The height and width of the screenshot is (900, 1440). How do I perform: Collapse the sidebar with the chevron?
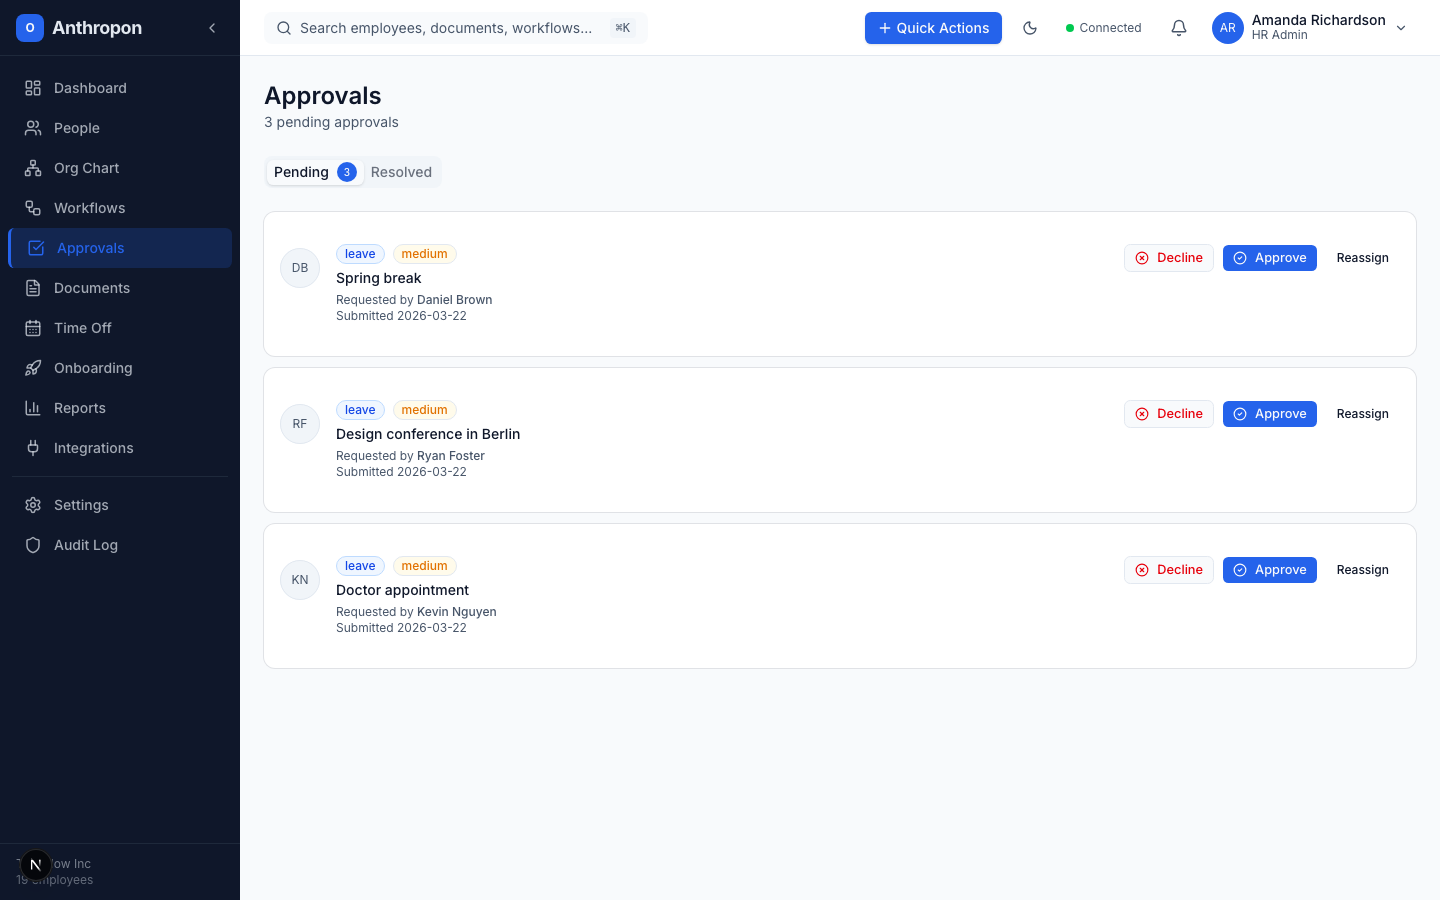pos(211,28)
